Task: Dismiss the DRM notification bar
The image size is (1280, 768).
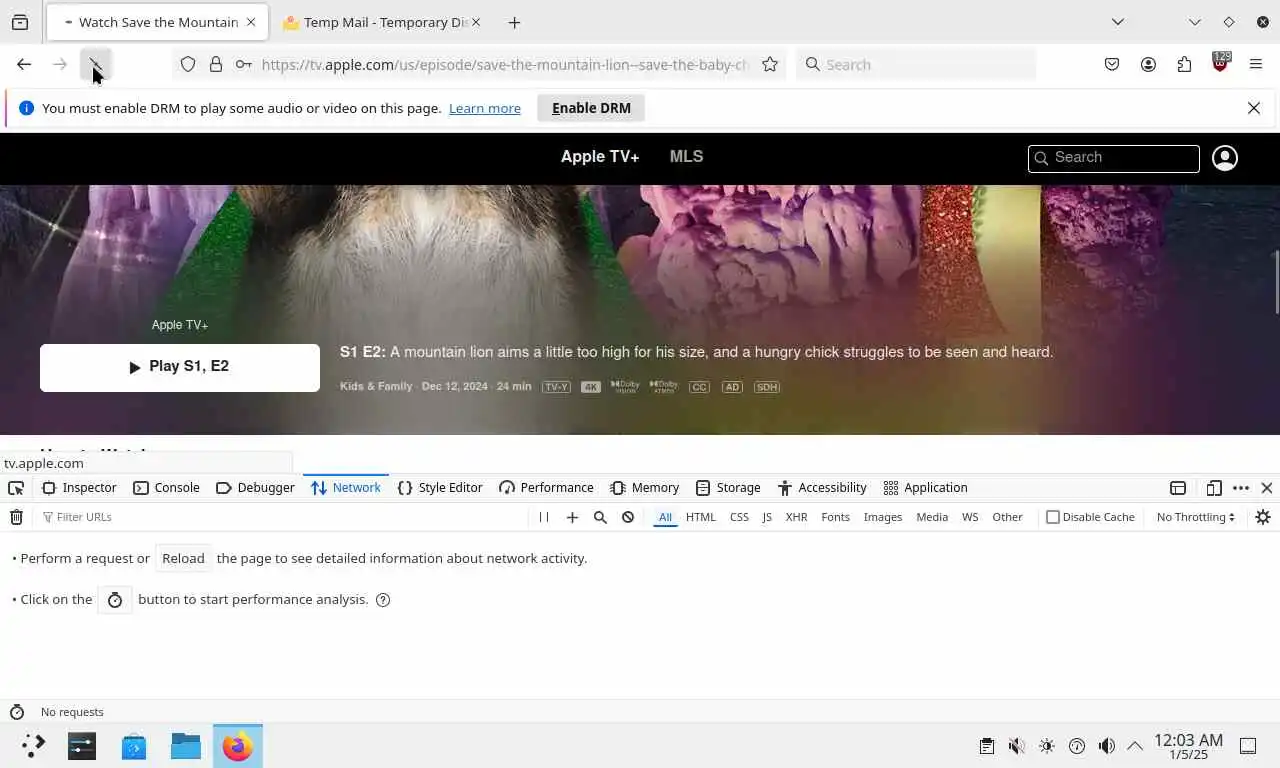Action: (x=1254, y=108)
